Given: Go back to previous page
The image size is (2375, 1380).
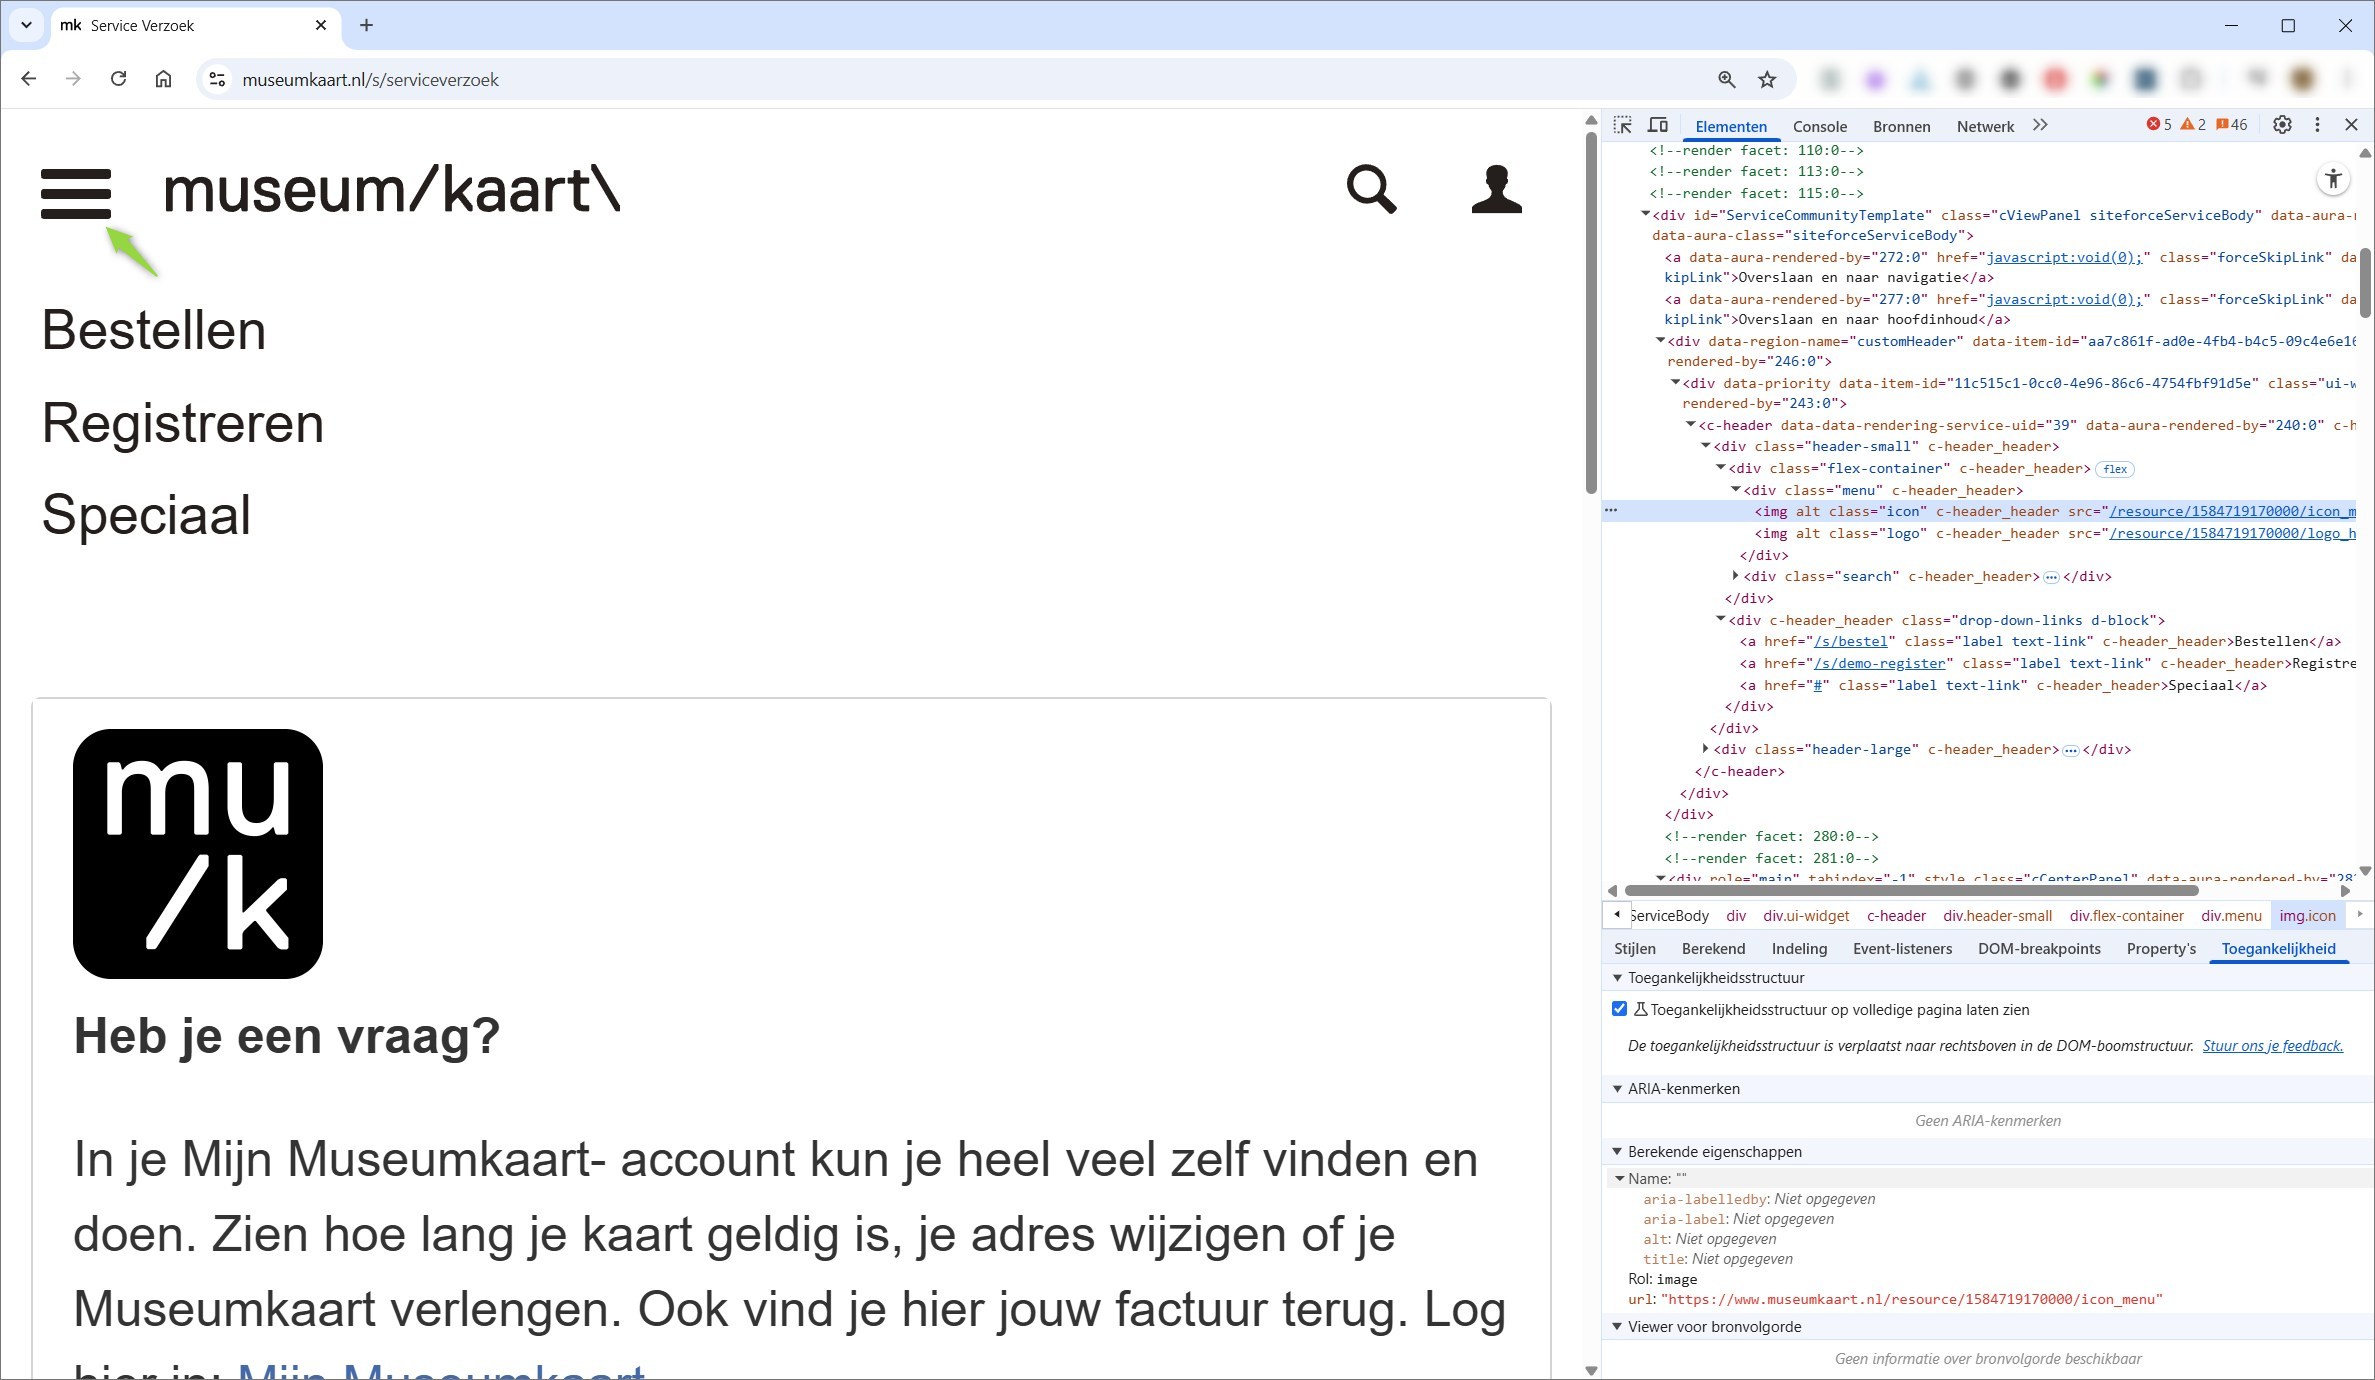Looking at the screenshot, I should pos(28,79).
